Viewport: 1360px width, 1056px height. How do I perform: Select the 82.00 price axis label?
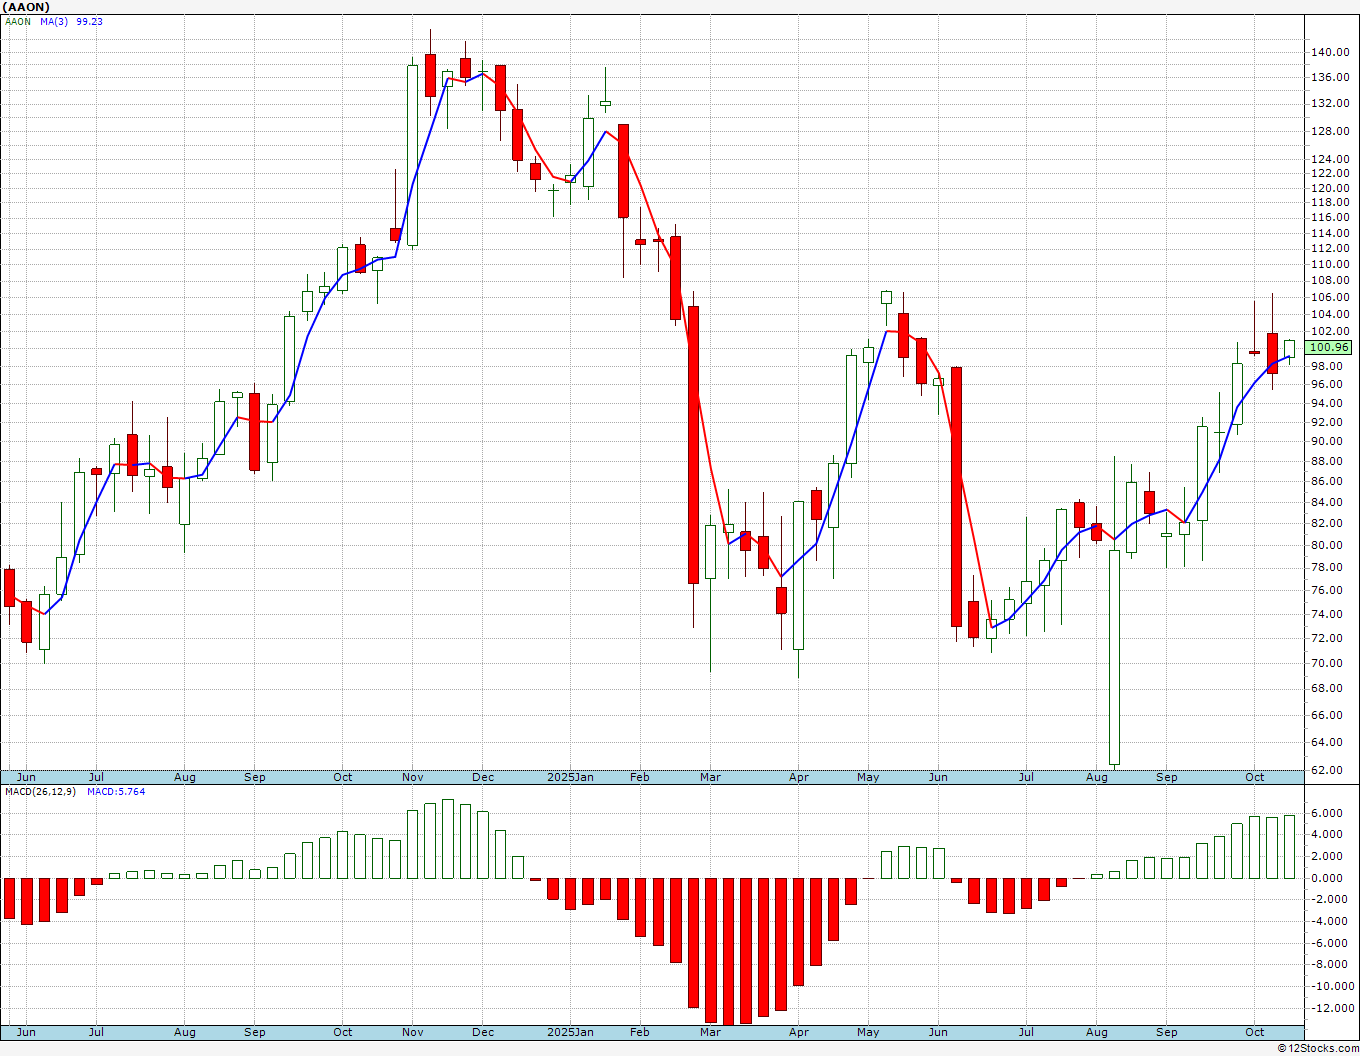click(1329, 523)
